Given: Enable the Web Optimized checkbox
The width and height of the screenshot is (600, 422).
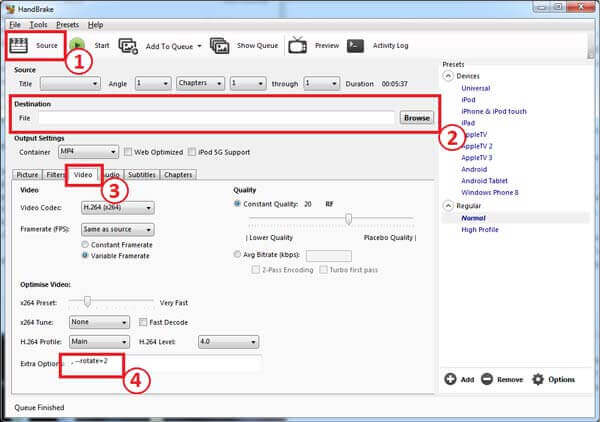Looking at the screenshot, I should tap(128, 152).
